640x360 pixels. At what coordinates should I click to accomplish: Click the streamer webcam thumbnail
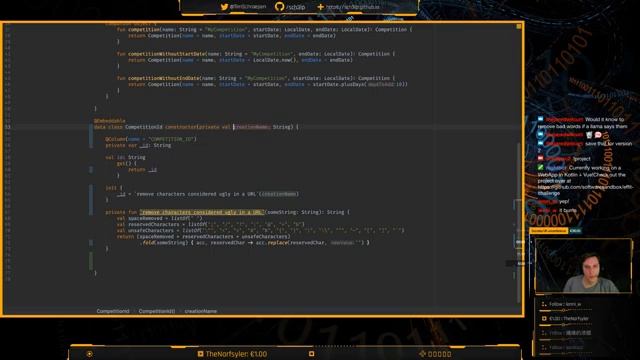(583, 266)
